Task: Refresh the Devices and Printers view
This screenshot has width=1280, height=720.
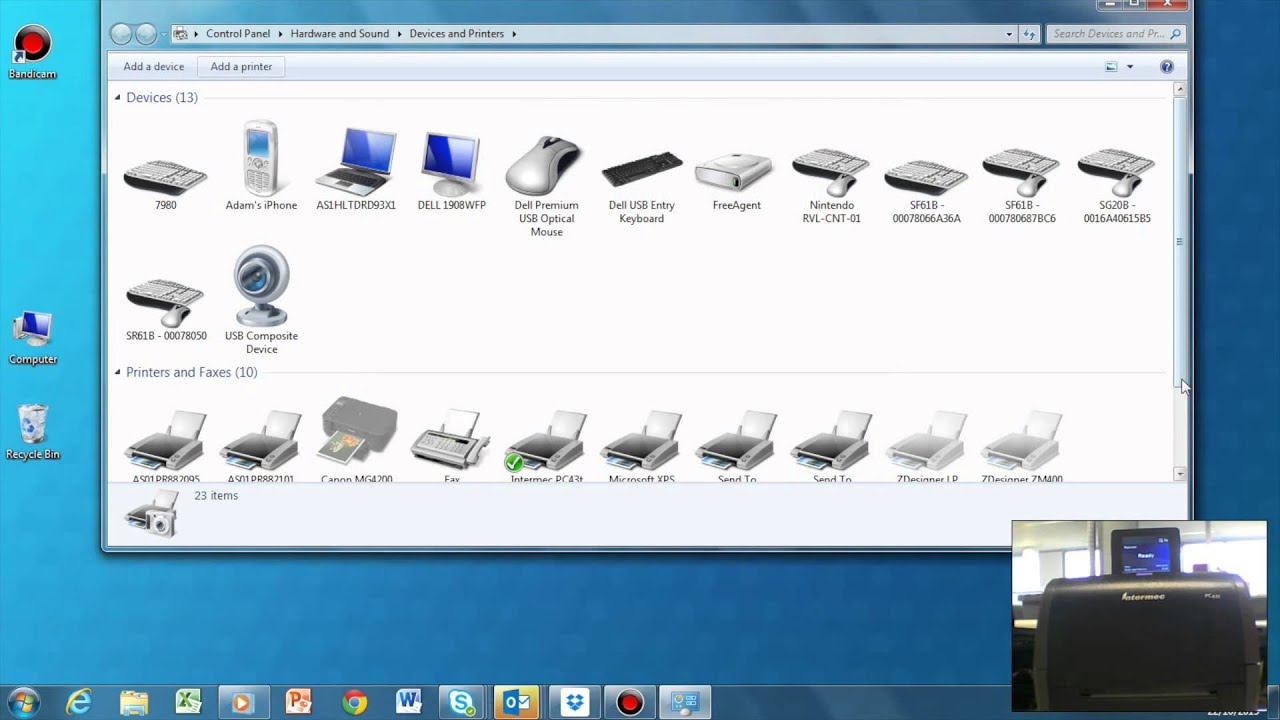Action: tap(1029, 34)
